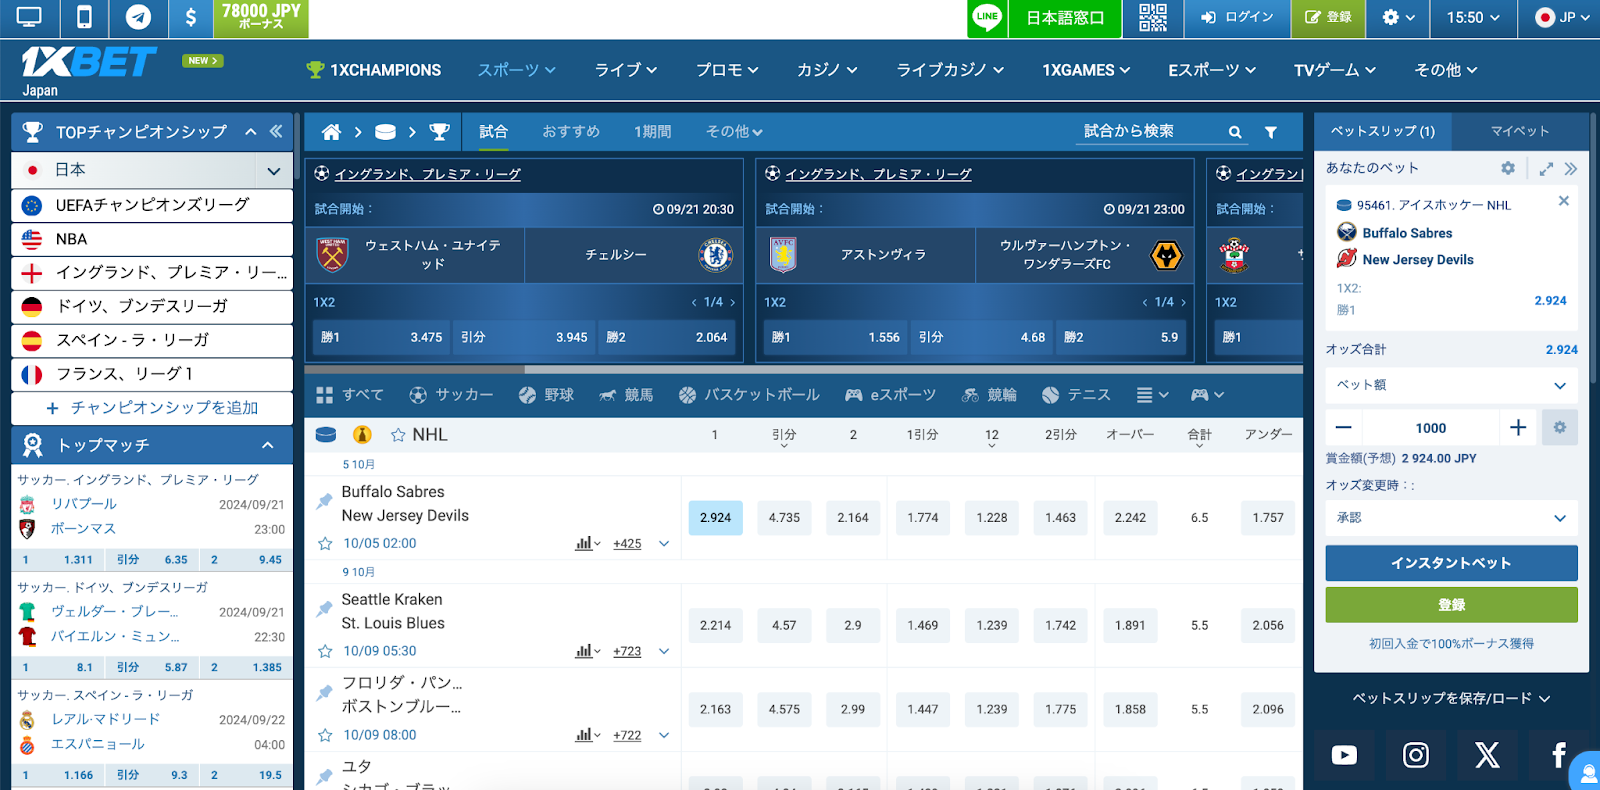1600x790 pixels.
Task: Click the 試合から検索 search field
Action: (x=1150, y=132)
